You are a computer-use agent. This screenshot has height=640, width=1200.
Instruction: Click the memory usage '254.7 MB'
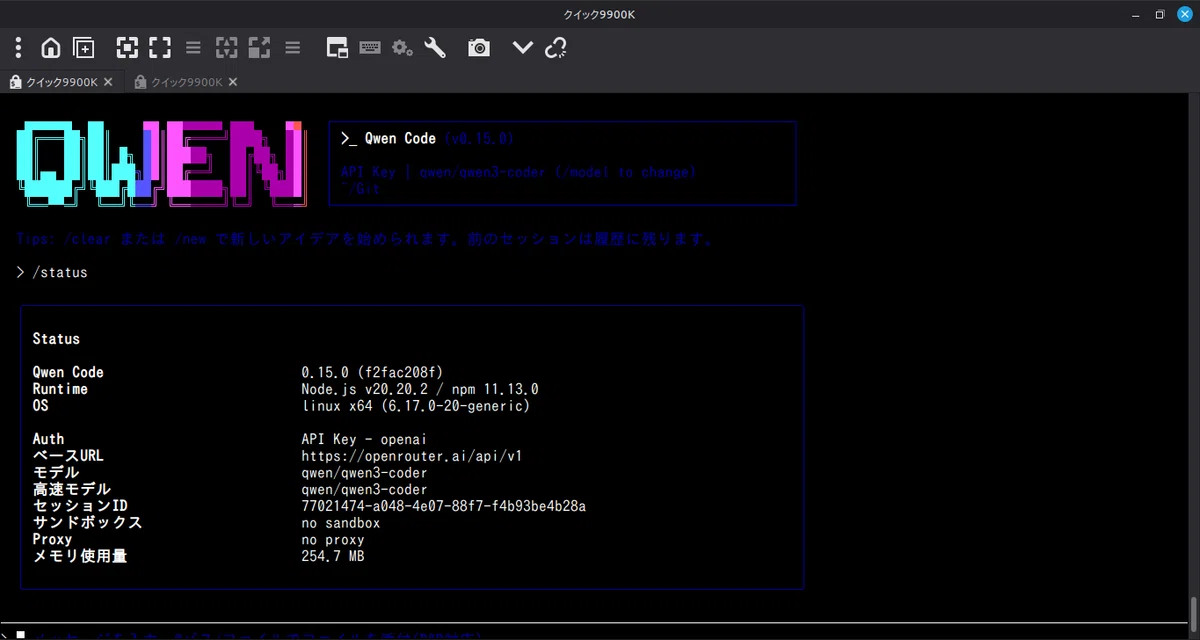333,556
